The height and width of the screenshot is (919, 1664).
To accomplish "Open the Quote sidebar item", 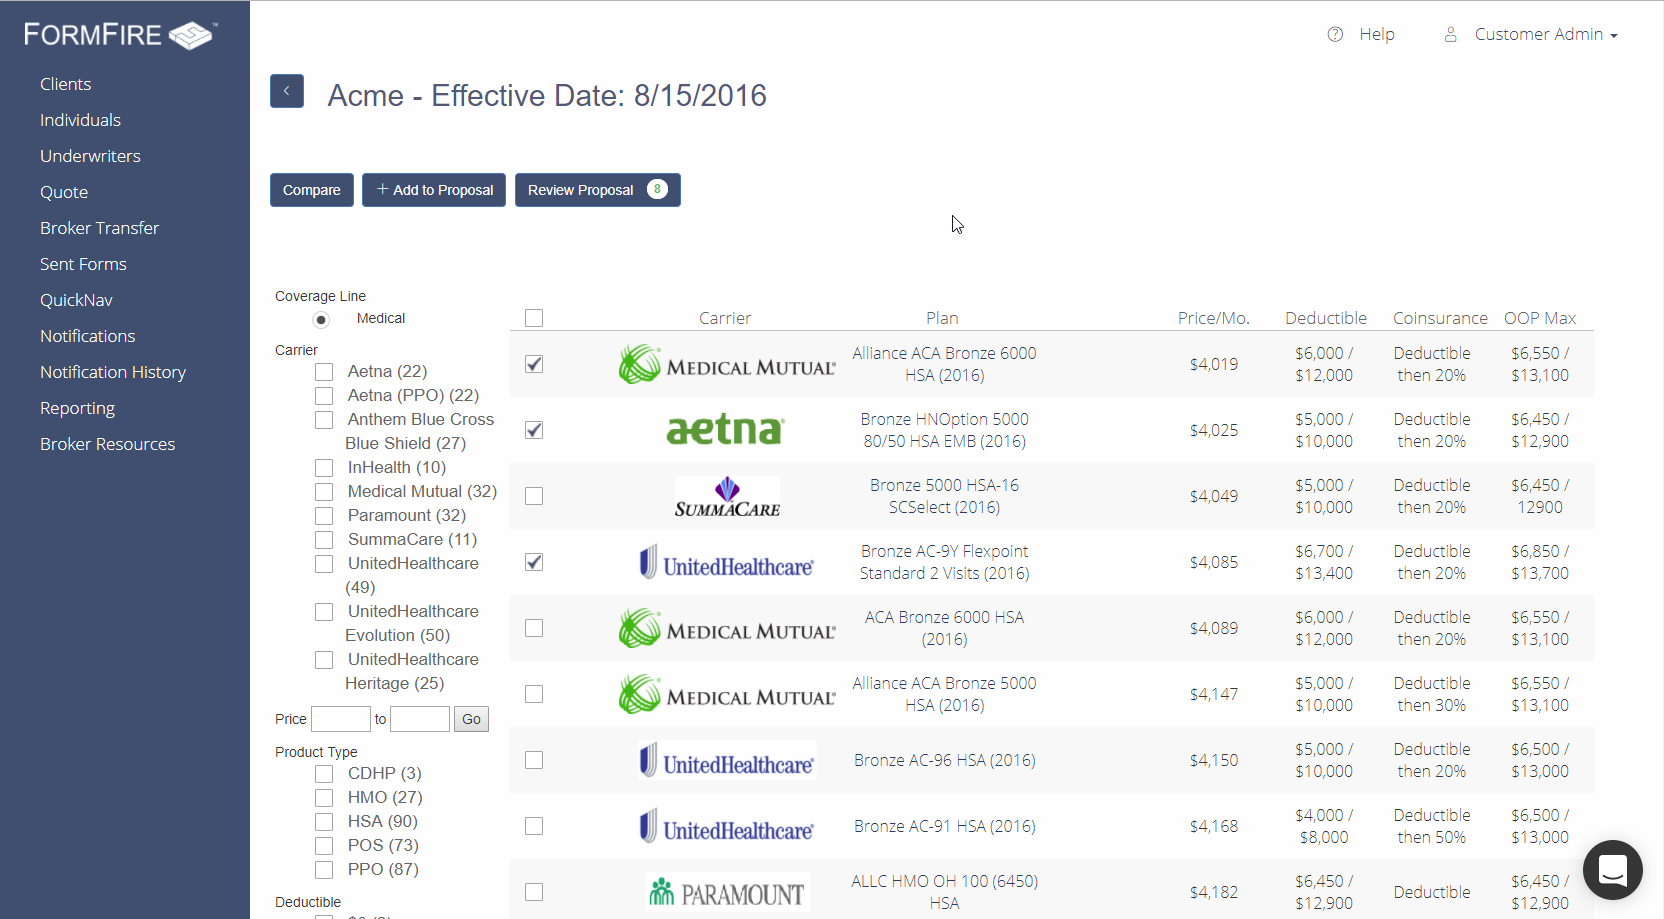I will tap(64, 192).
